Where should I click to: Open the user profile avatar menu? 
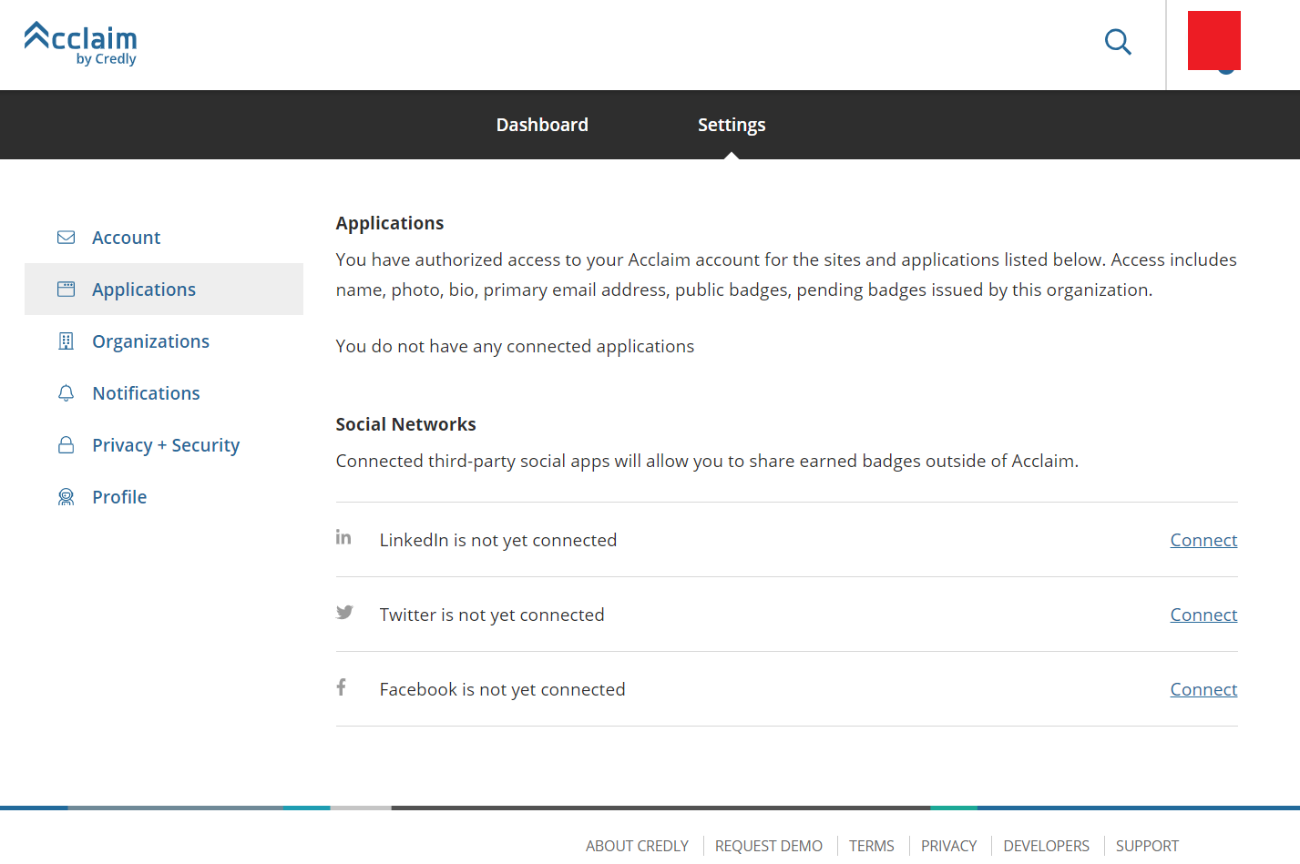pos(1214,42)
